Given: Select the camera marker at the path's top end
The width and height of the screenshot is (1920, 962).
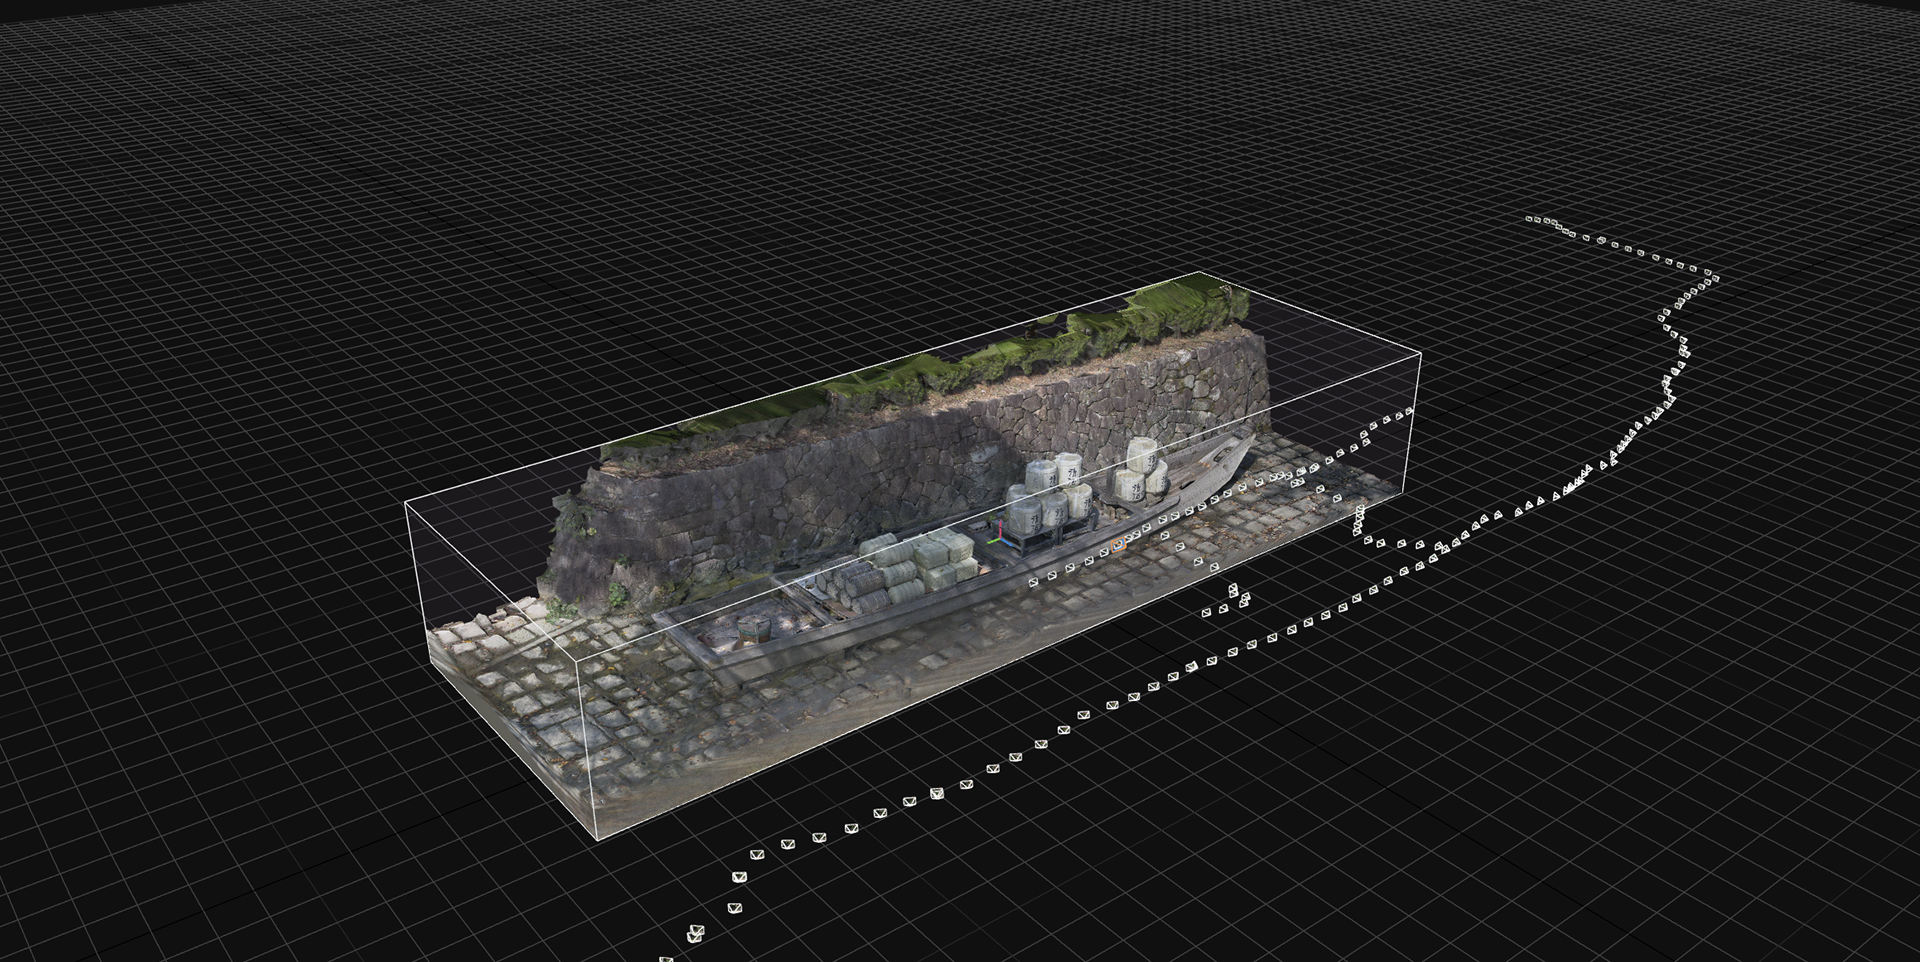Looking at the screenshot, I should coord(1531,218).
